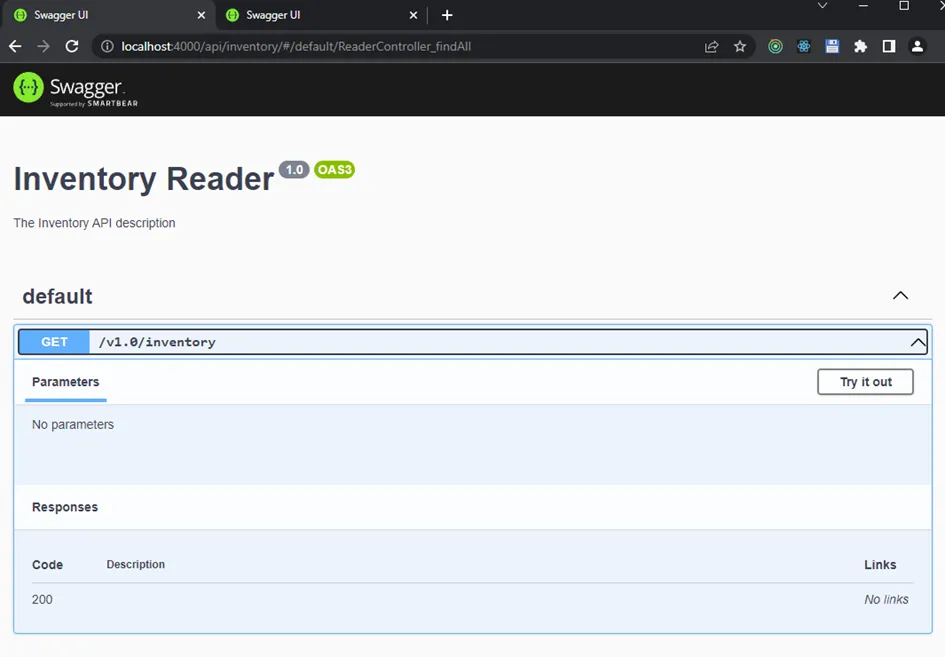Click the share page icon
This screenshot has height=657, width=945.
point(712,46)
